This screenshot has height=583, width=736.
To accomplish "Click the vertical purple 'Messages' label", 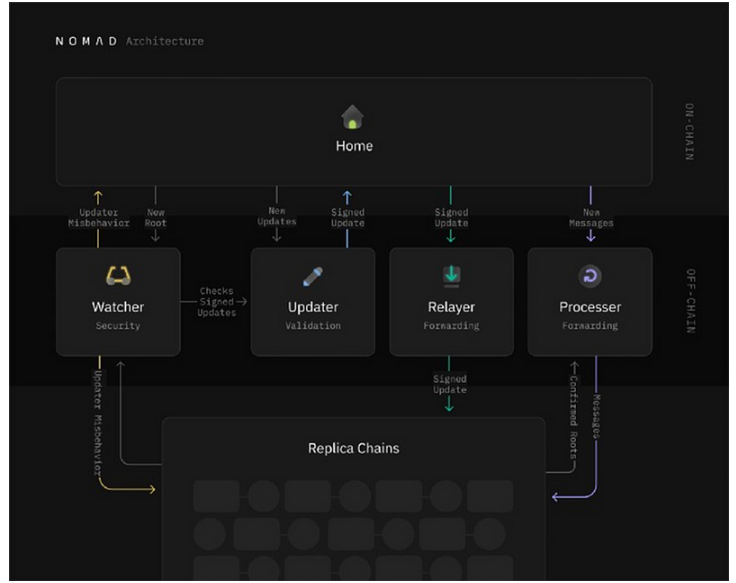I will tap(596, 416).
